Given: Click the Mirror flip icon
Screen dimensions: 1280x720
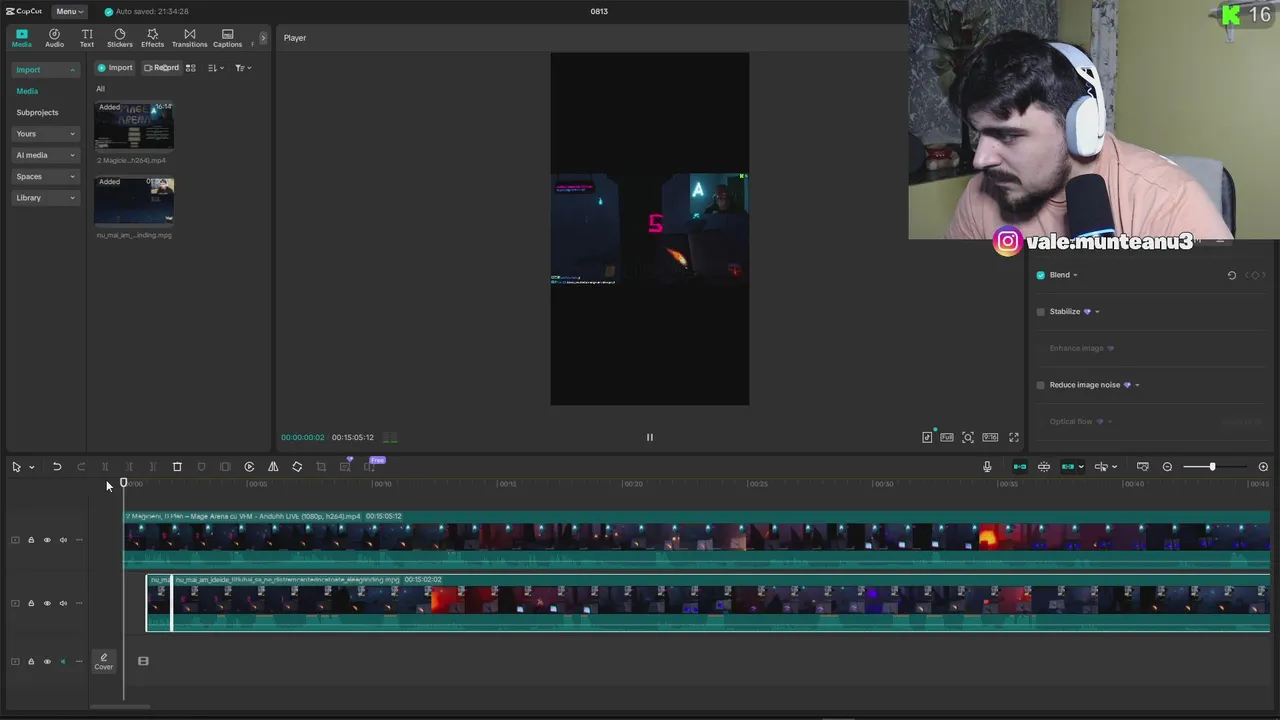Looking at the screenshot, I should pos(273,467).
